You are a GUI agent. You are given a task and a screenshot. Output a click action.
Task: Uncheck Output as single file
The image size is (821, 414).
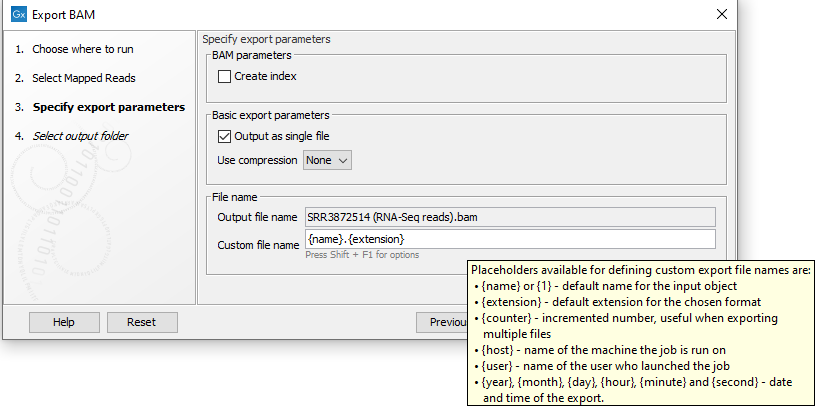[225, 136]
